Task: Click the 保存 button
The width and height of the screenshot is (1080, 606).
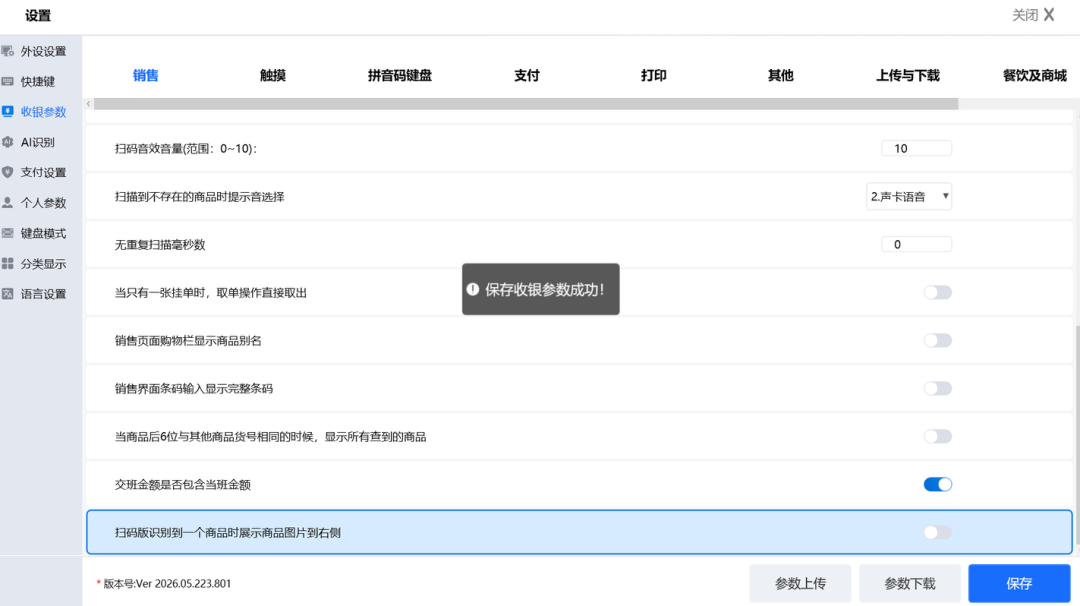Action: coord(1019,583)
